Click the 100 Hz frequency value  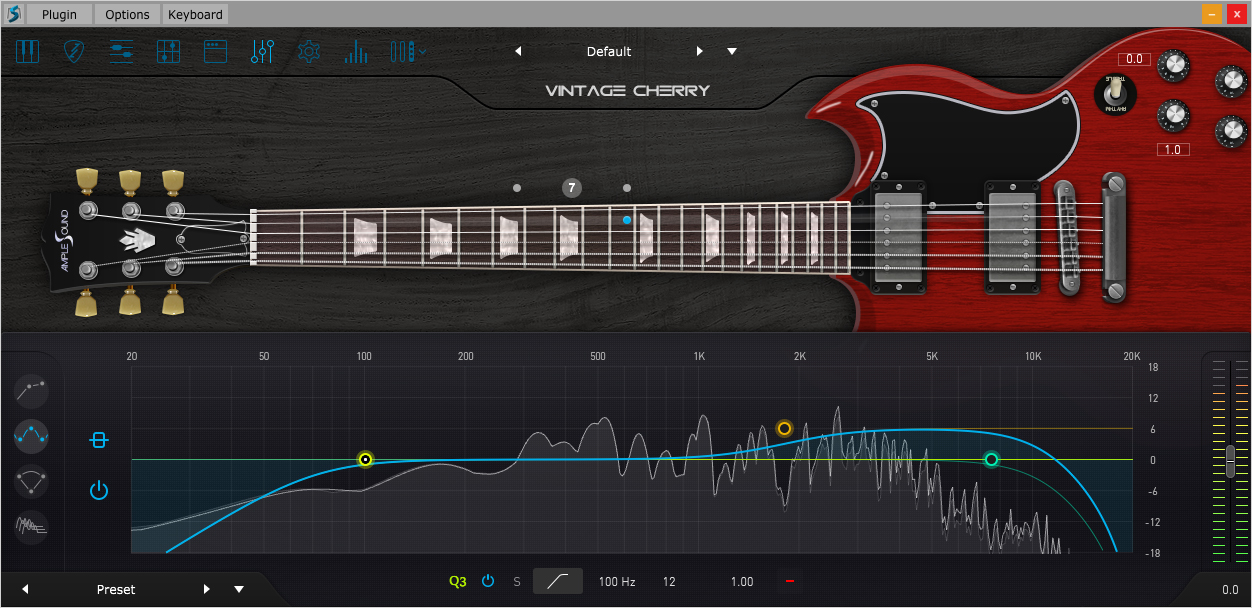point(617,582)
